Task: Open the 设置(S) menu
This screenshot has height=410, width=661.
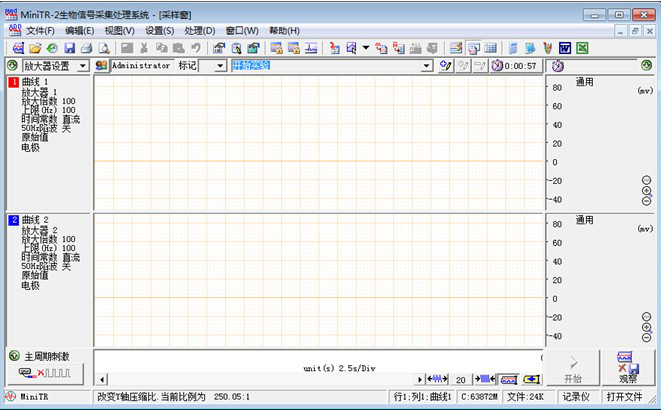Action: pos(159,31)
